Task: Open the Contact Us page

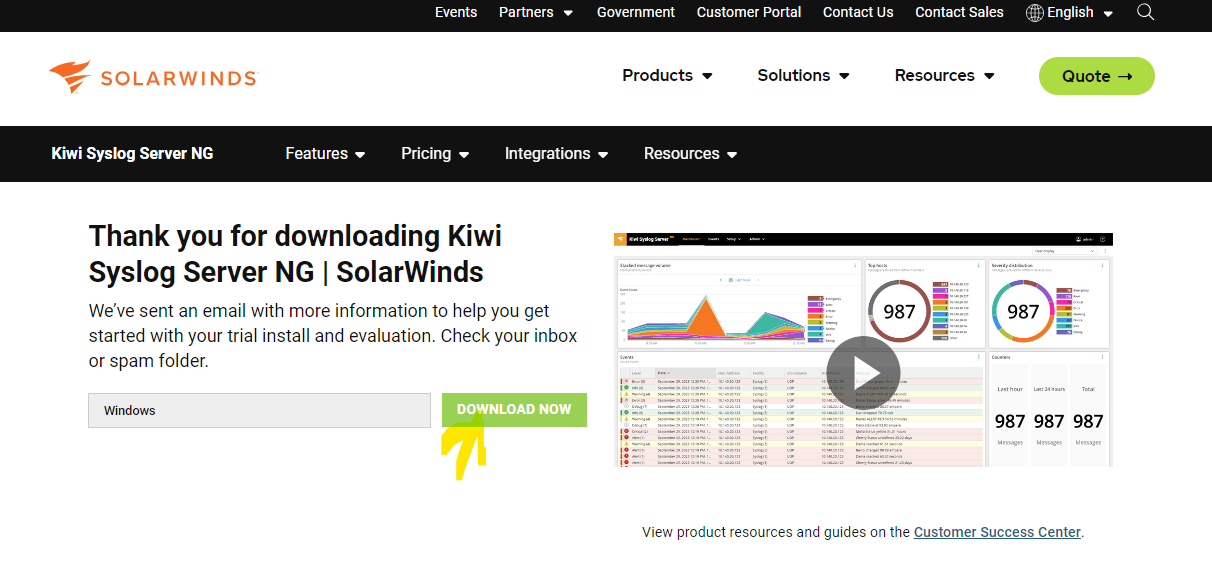Action: (x=858, y=12)
